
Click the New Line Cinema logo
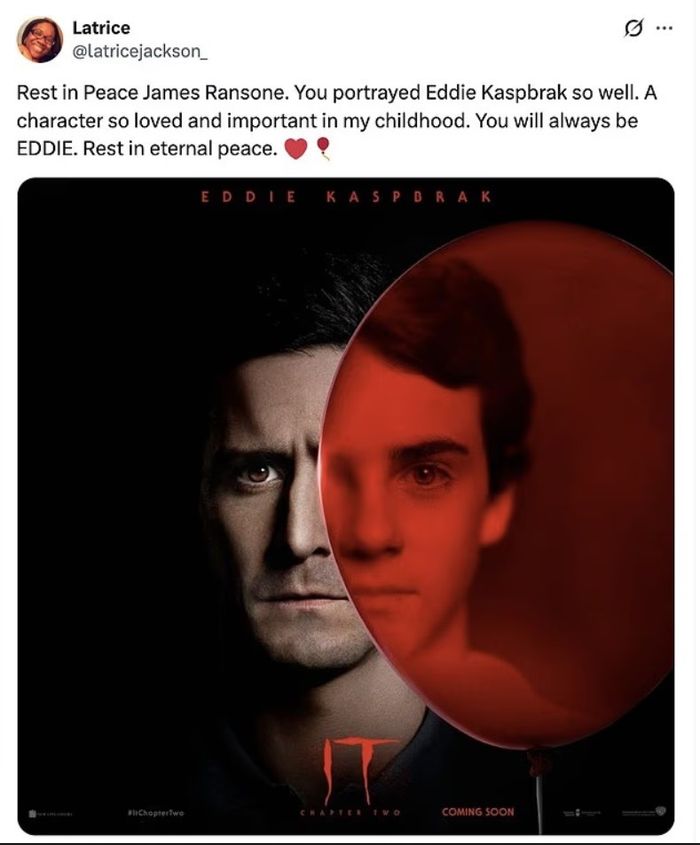click(x=54, y=813)
